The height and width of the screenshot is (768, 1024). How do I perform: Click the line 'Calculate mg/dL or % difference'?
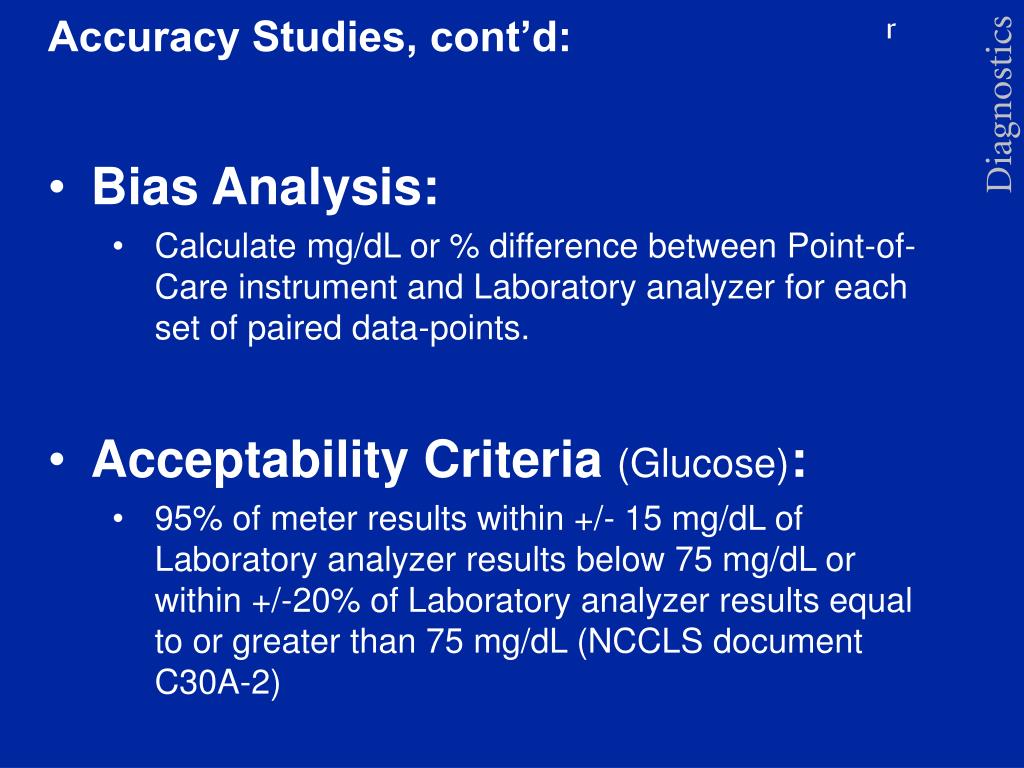tap(536, 248)
